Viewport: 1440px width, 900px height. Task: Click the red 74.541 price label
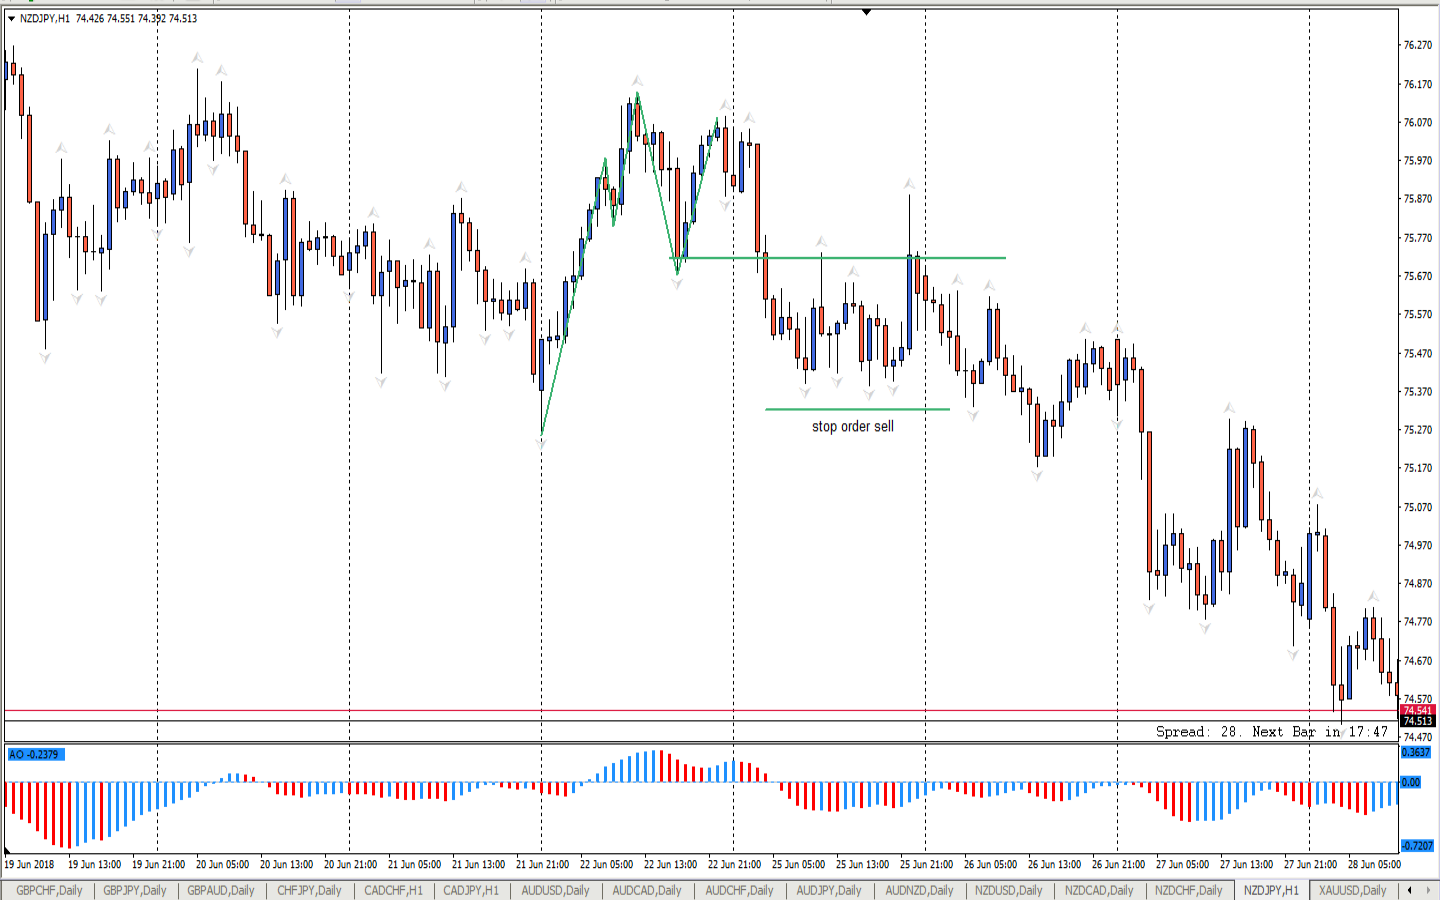click(x=1418, y=710)
